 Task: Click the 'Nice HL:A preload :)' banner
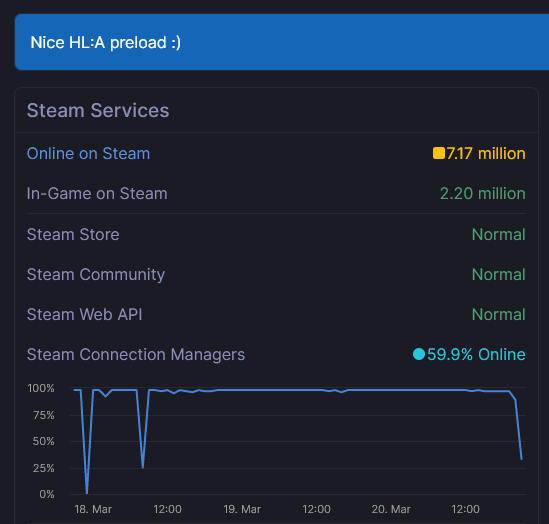pyautogui.click(x=282, y=42)
